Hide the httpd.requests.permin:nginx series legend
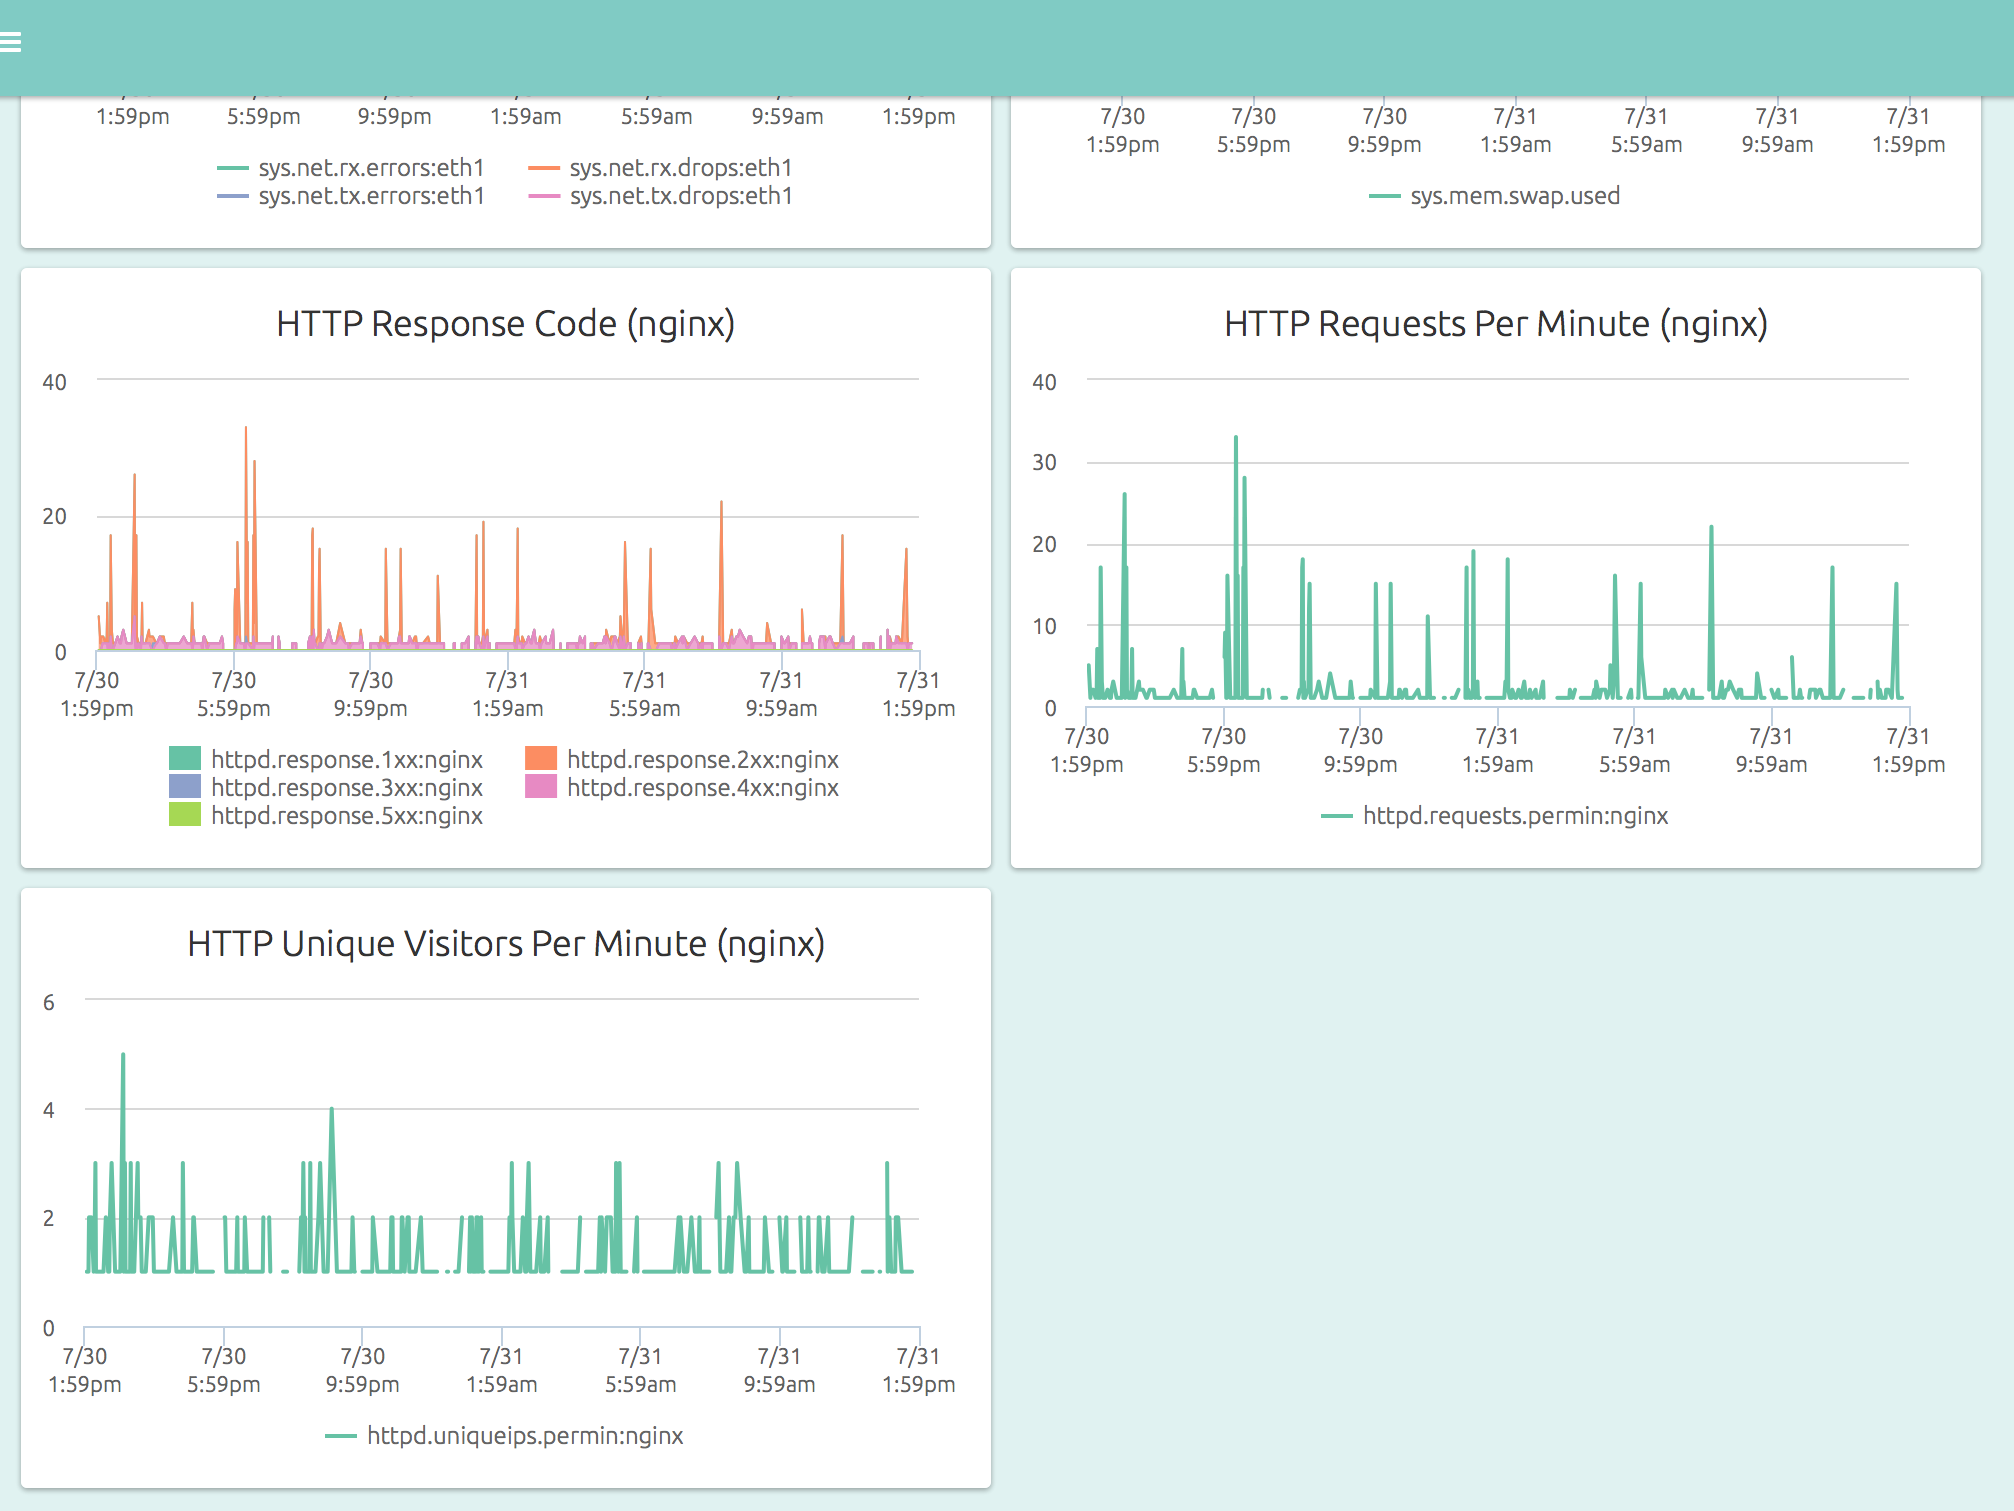2014x1511 pixels. pyautogui.click(x=1514, y=816)
